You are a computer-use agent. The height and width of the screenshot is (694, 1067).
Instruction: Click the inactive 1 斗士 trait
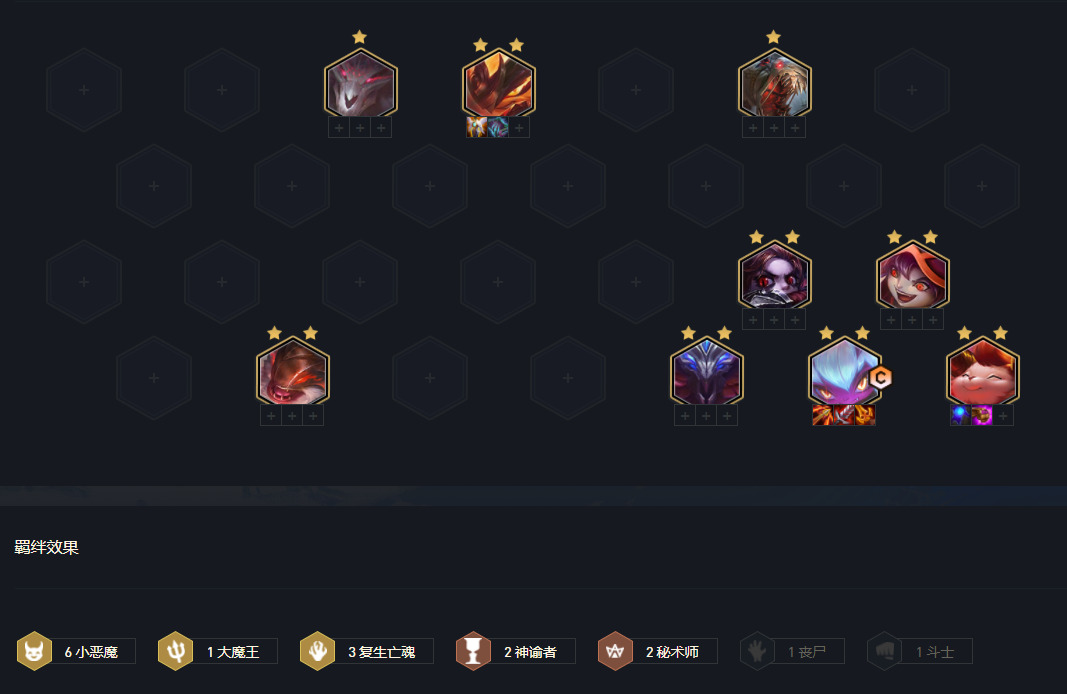[x=920, y=651]
